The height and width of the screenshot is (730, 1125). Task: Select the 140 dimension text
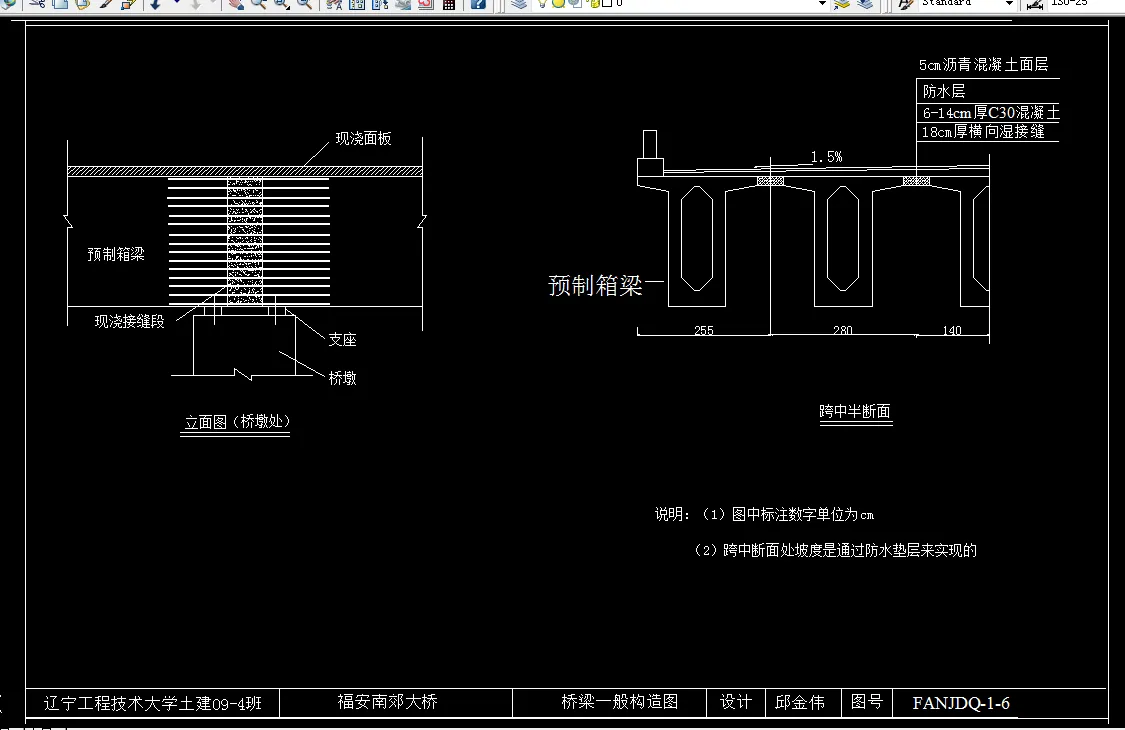pyautogui.click(x=952, y=330)
